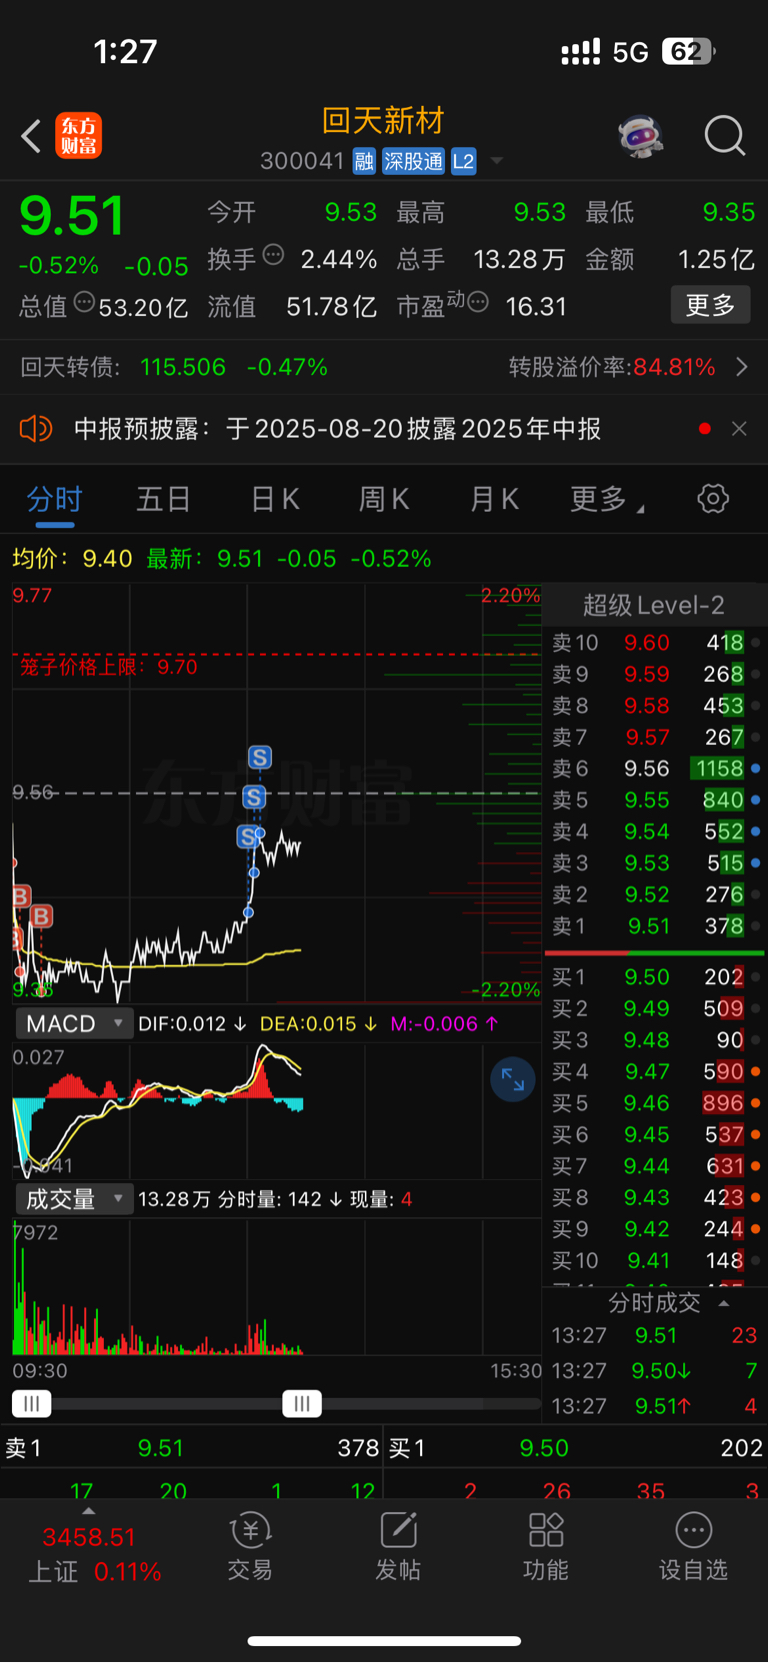Viewport: 768px width, 1663px height.
Task: Open the robot assistant avatar
Action: click(x=641, y=136)
